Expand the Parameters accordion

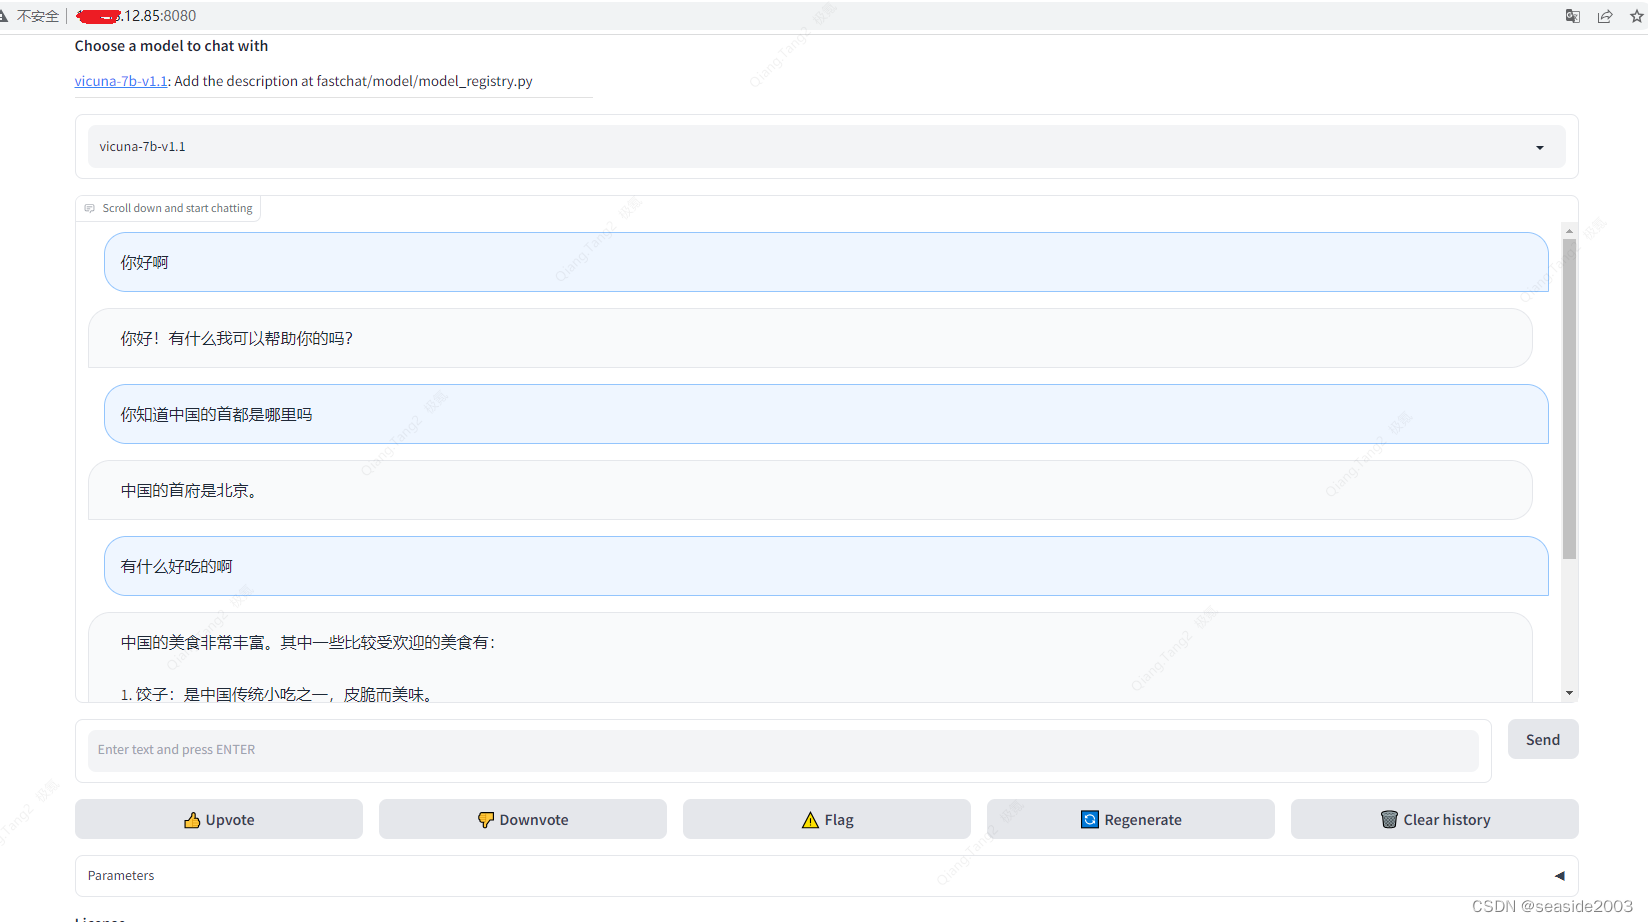pos(827,876)
